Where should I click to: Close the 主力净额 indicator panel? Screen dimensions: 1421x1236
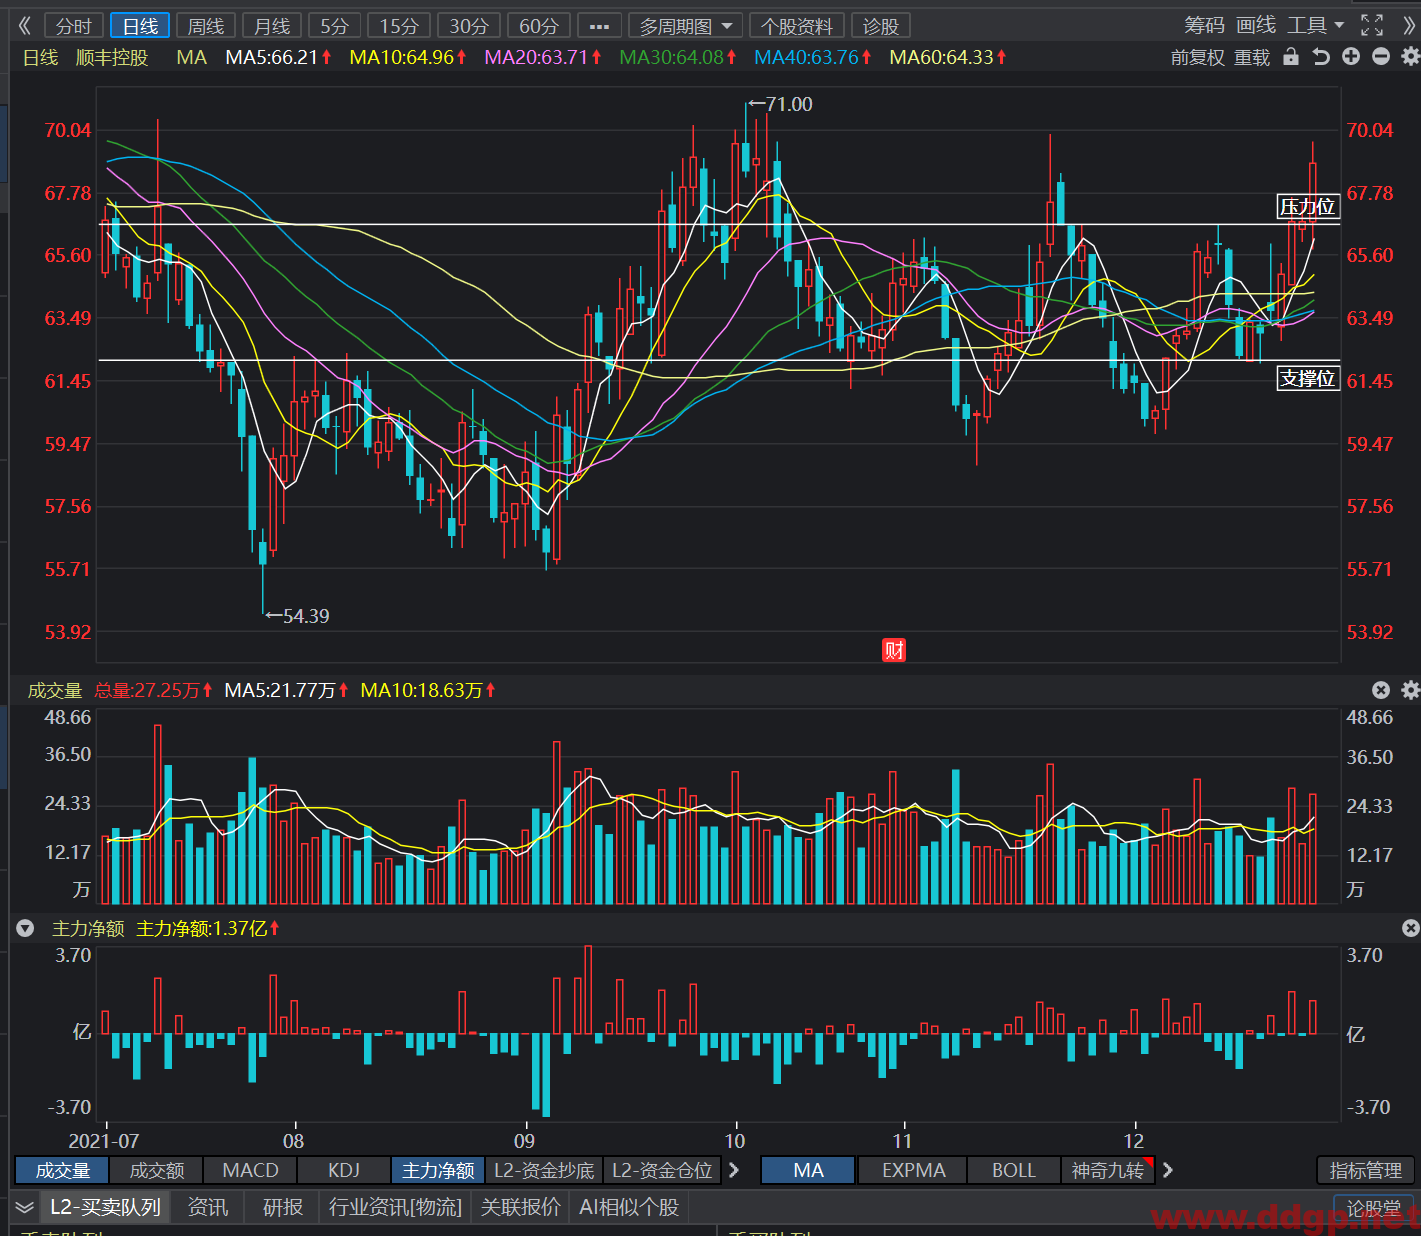click(1410, 928)
